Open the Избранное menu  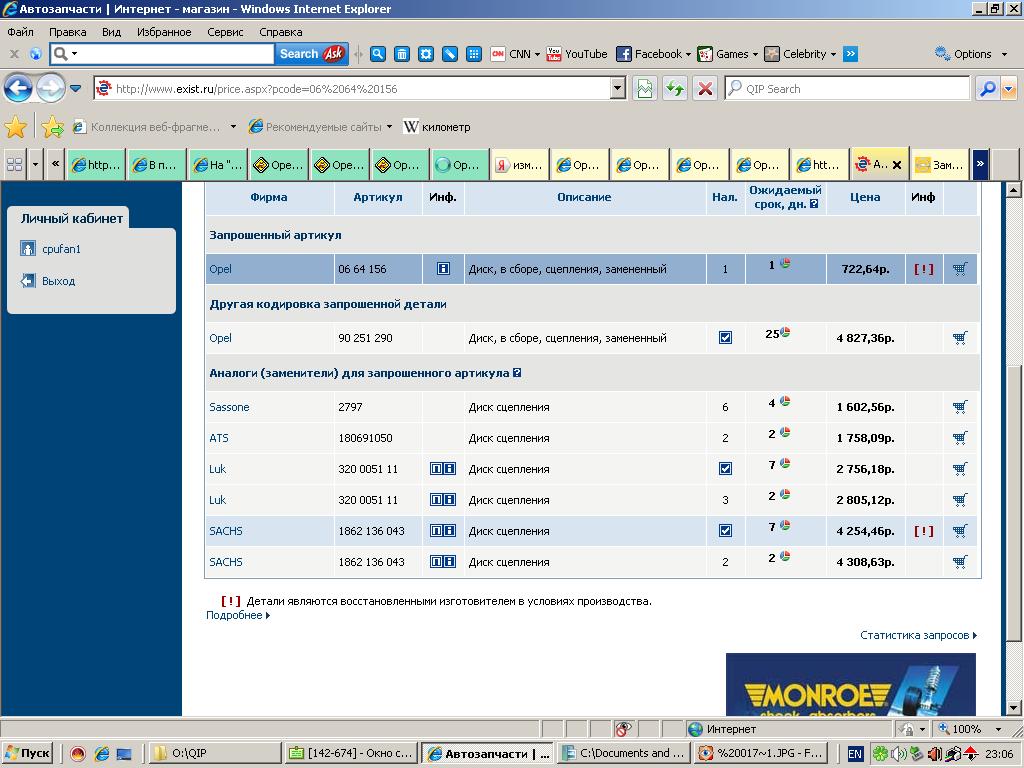click(164, 32)
